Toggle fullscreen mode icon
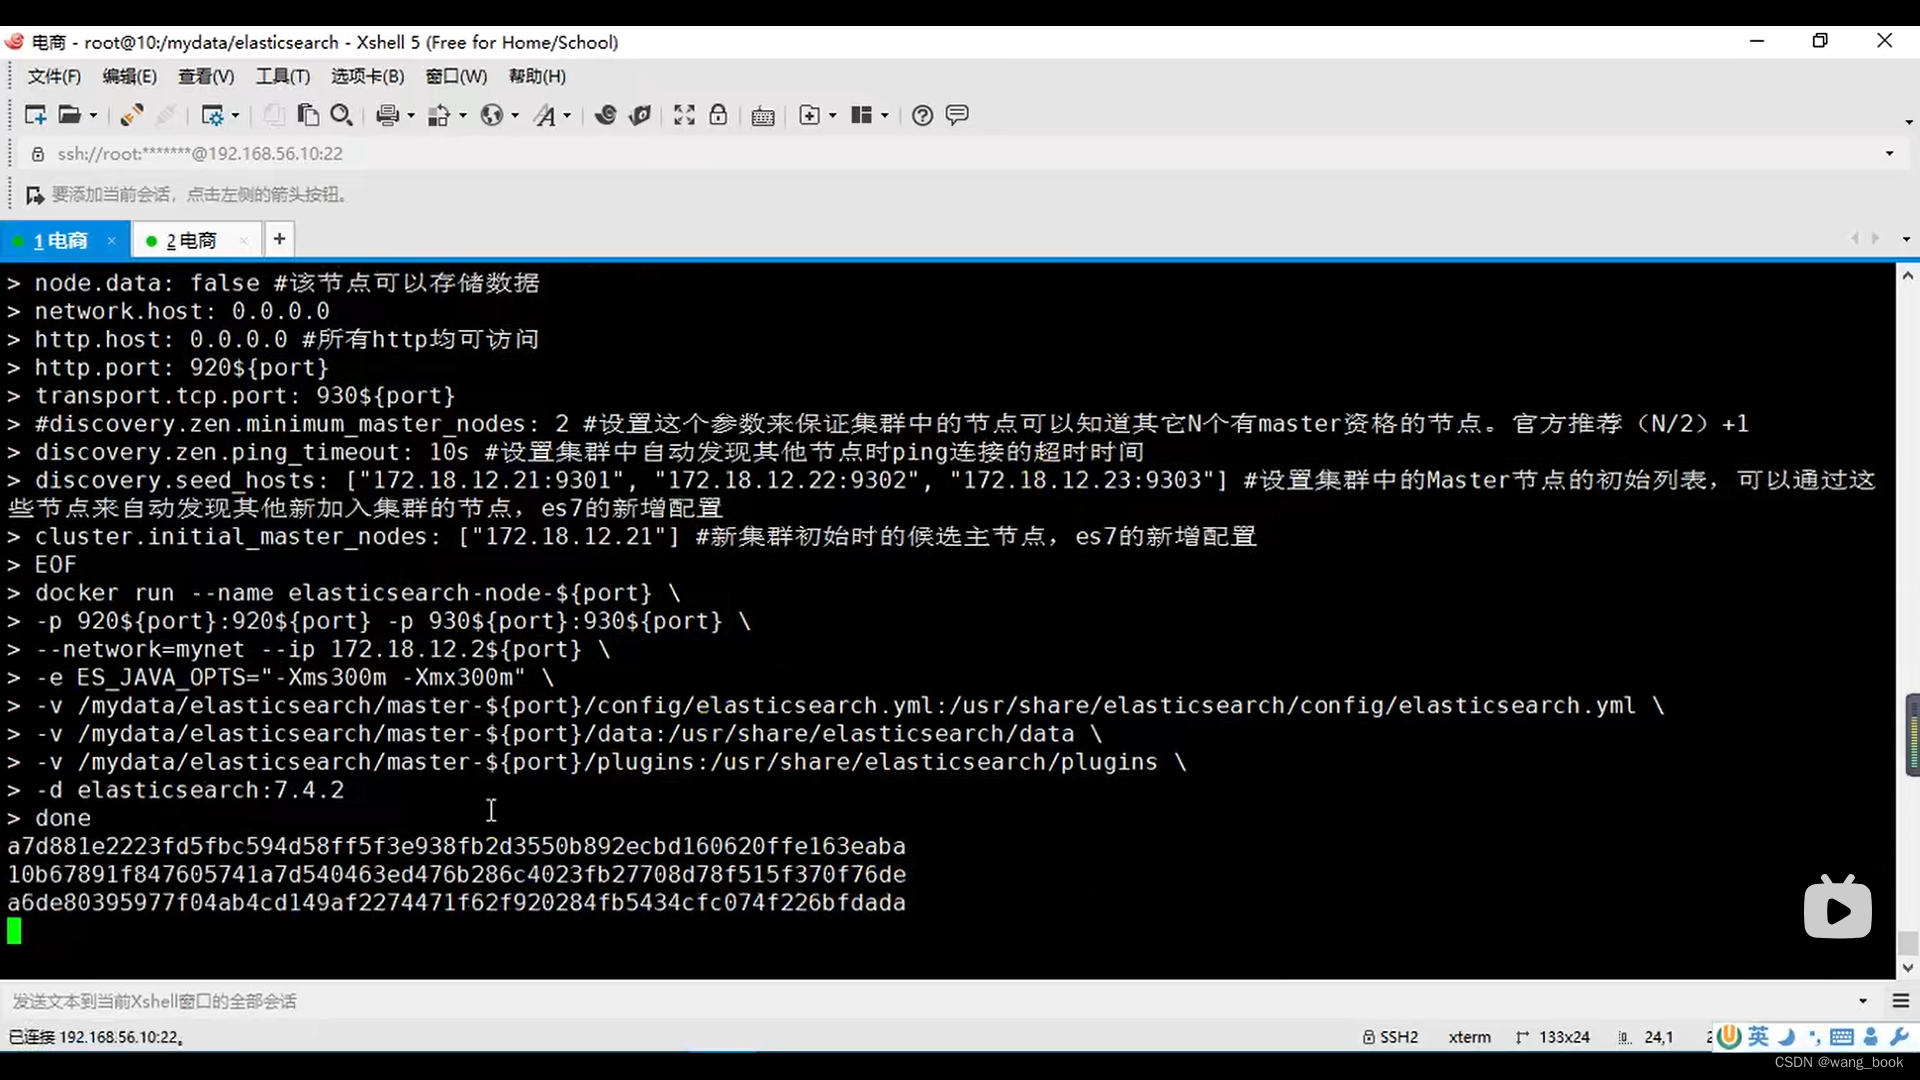The height and width of the screenshot is (1080, 1920). pyautogui.click(x=684, y=115)
